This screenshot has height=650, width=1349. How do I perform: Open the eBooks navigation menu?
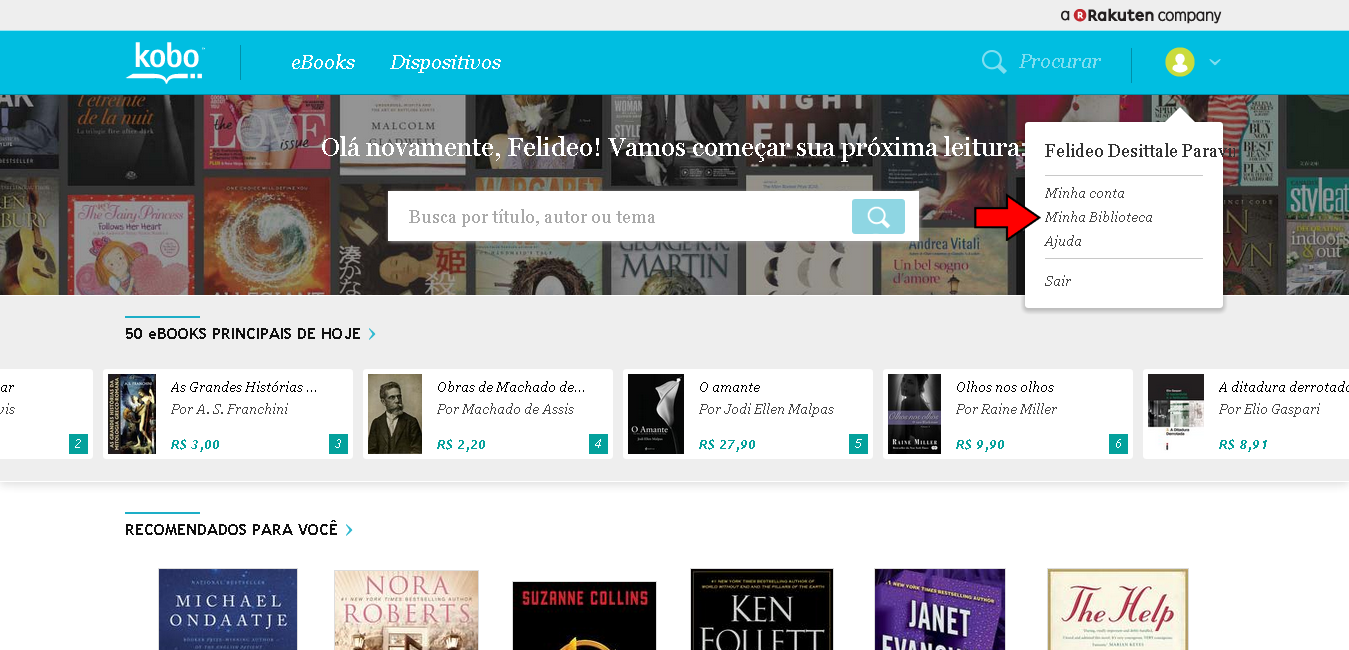[x=322, y=62]
